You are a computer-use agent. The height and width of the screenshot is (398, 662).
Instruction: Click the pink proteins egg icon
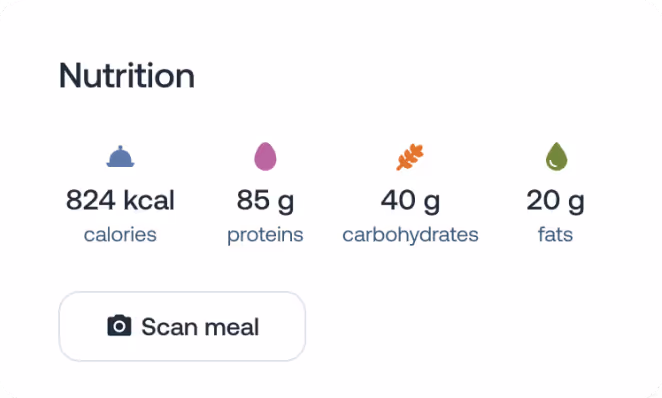point(265,157)
